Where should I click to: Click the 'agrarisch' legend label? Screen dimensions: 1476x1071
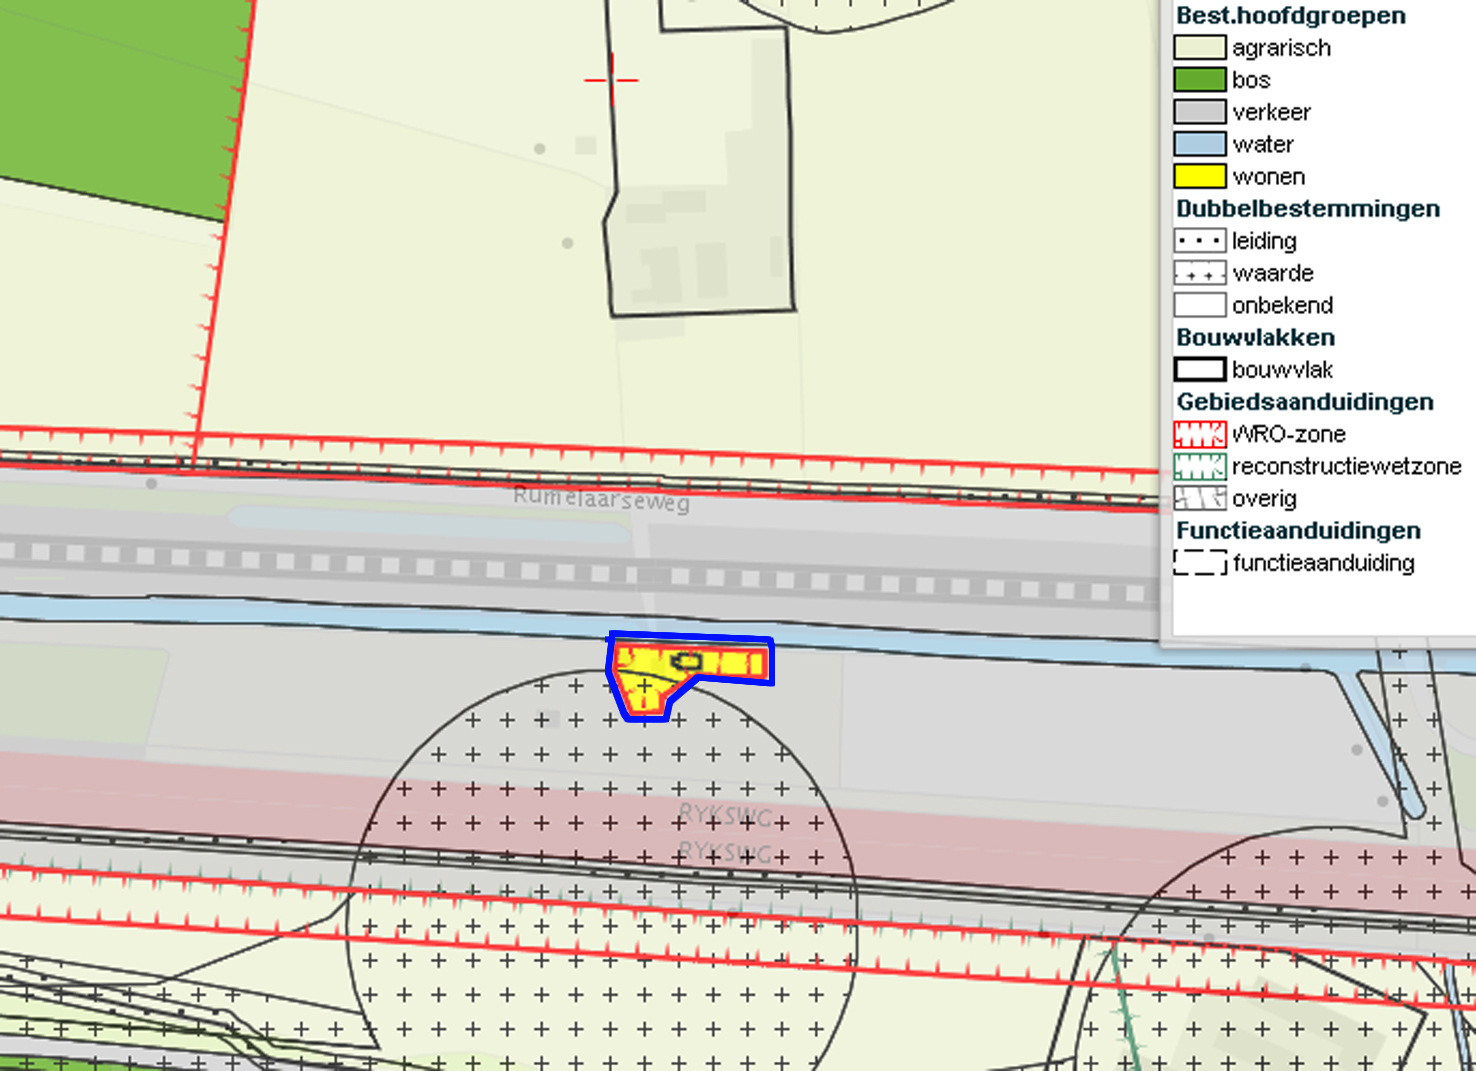pos(1281,48)
